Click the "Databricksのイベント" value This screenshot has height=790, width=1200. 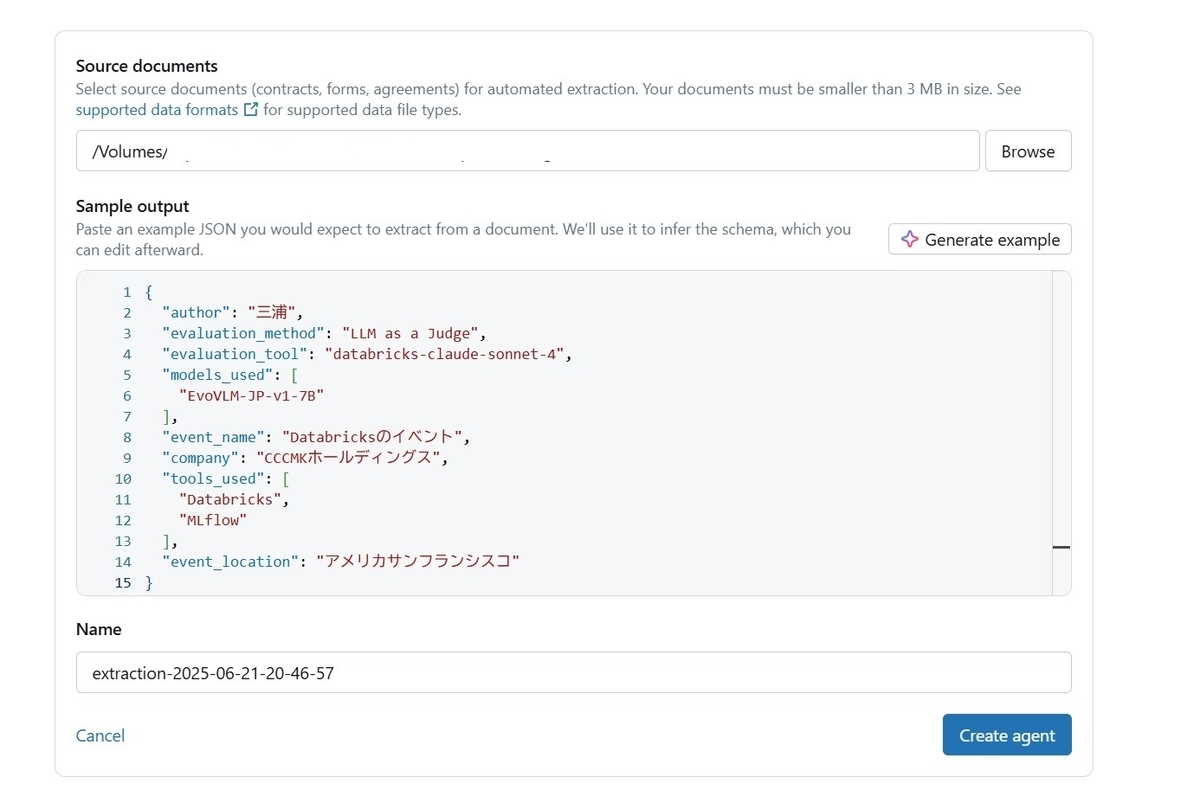[372, 437]
